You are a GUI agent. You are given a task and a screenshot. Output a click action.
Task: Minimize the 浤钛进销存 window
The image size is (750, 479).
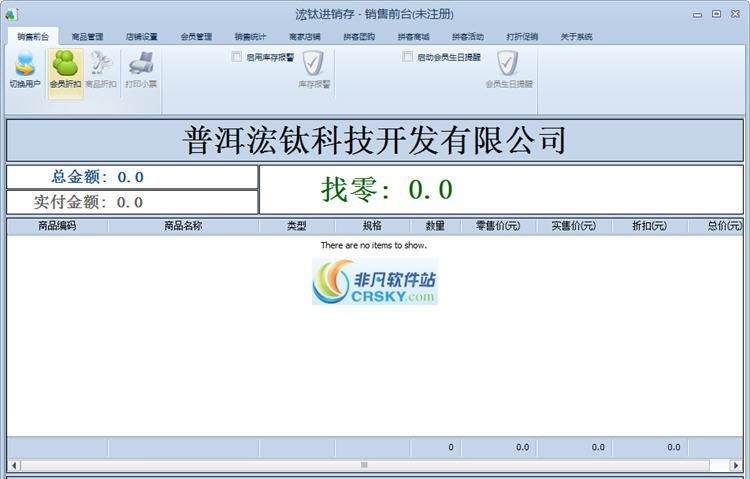click(697, 15)
